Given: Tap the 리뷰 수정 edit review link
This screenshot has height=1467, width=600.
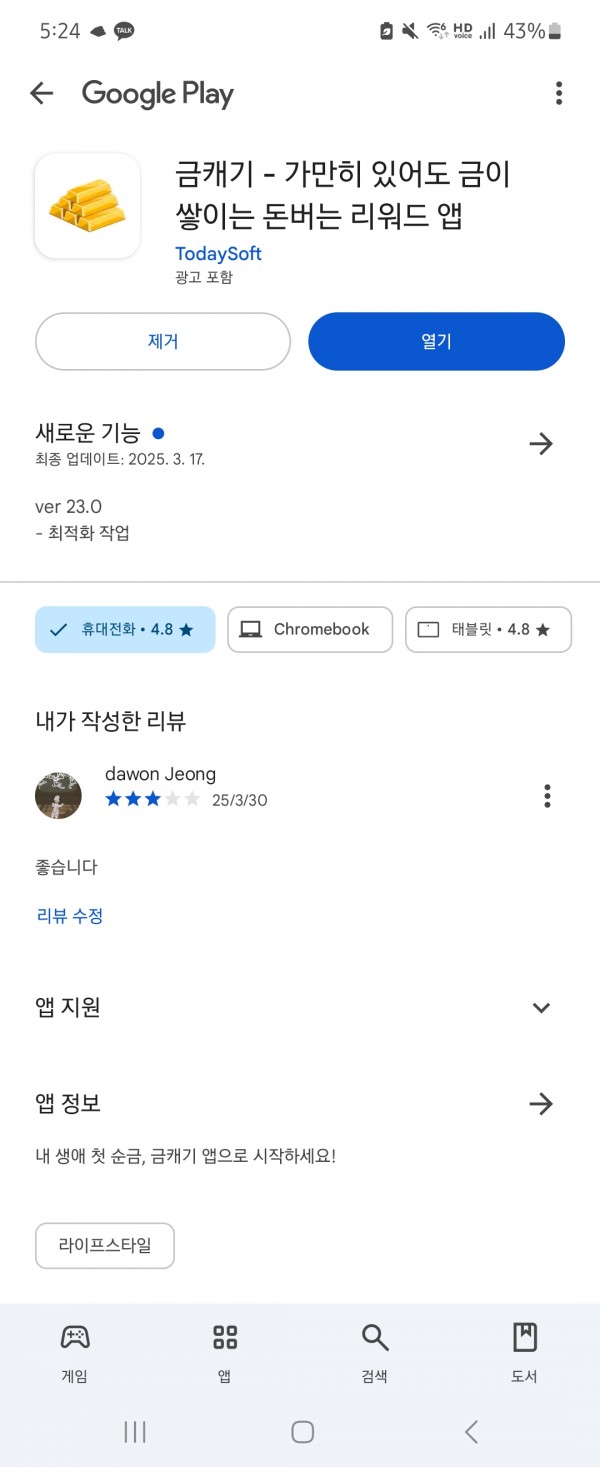Looking at the screenshot, I should (70, 915).
